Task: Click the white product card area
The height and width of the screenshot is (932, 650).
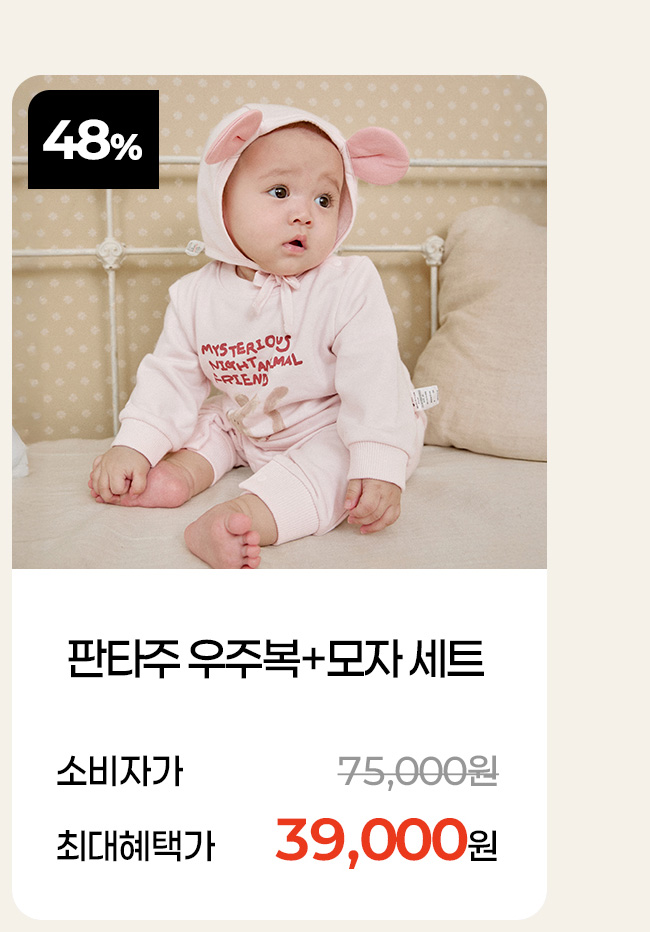Action: click(279, 743)
